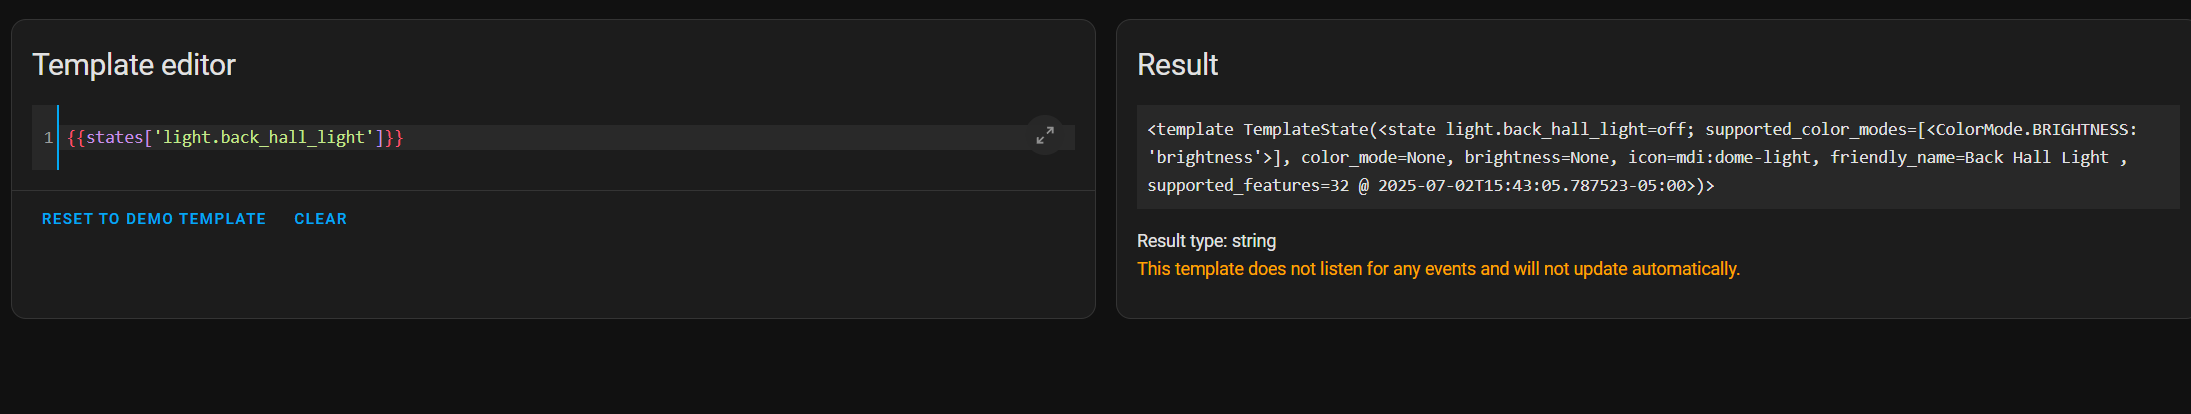The image size is (2191, 414).
Task: Click the opening {{ braces in the editor
Action: tap(76, 137)
